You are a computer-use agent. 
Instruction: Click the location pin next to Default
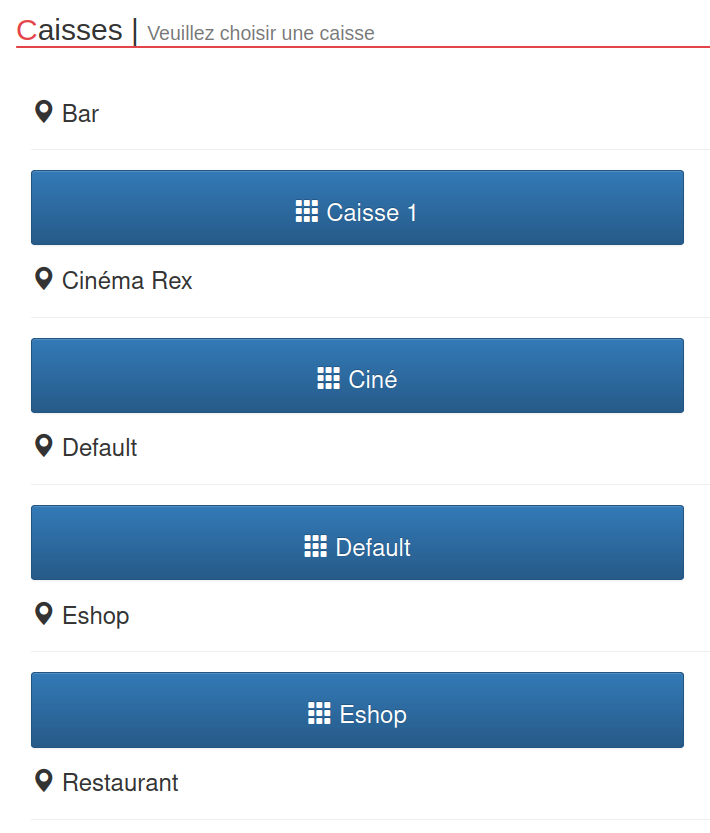(43, 446)
